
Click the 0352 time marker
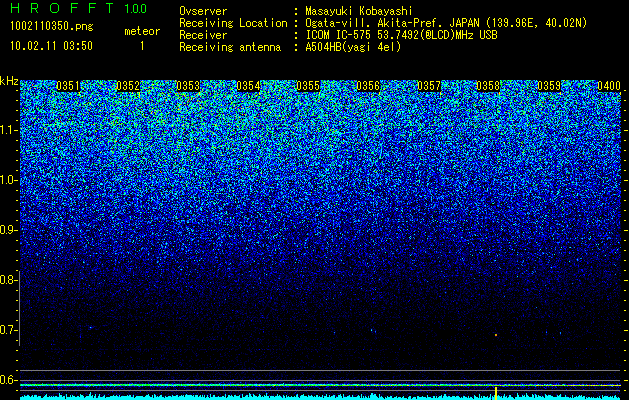point(128,86)
